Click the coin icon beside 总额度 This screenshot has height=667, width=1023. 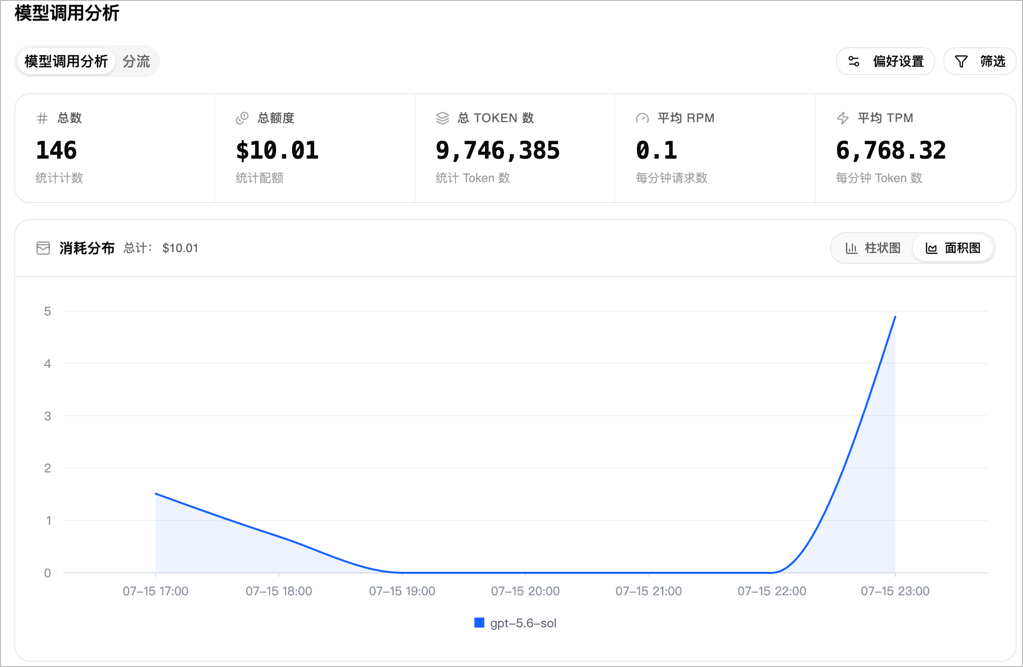click(242, 118)
